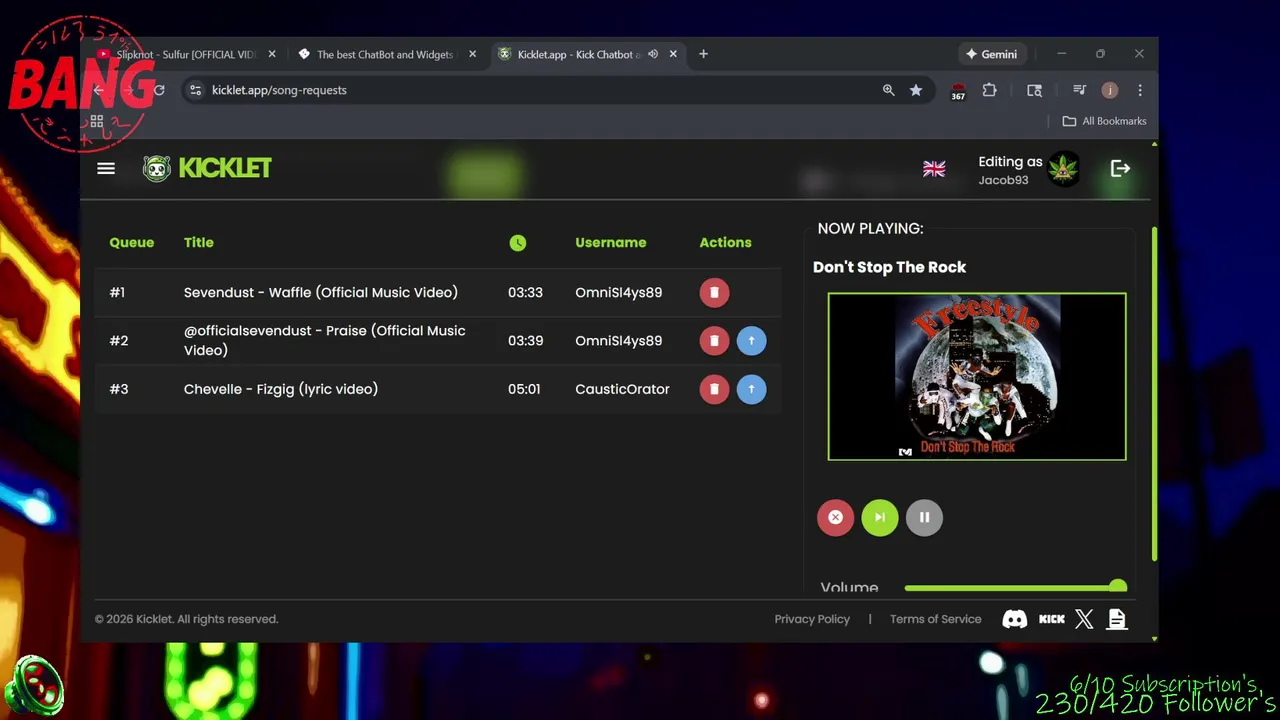Click username CausticOrator
1280x720 pixels.
pos(622,389)
